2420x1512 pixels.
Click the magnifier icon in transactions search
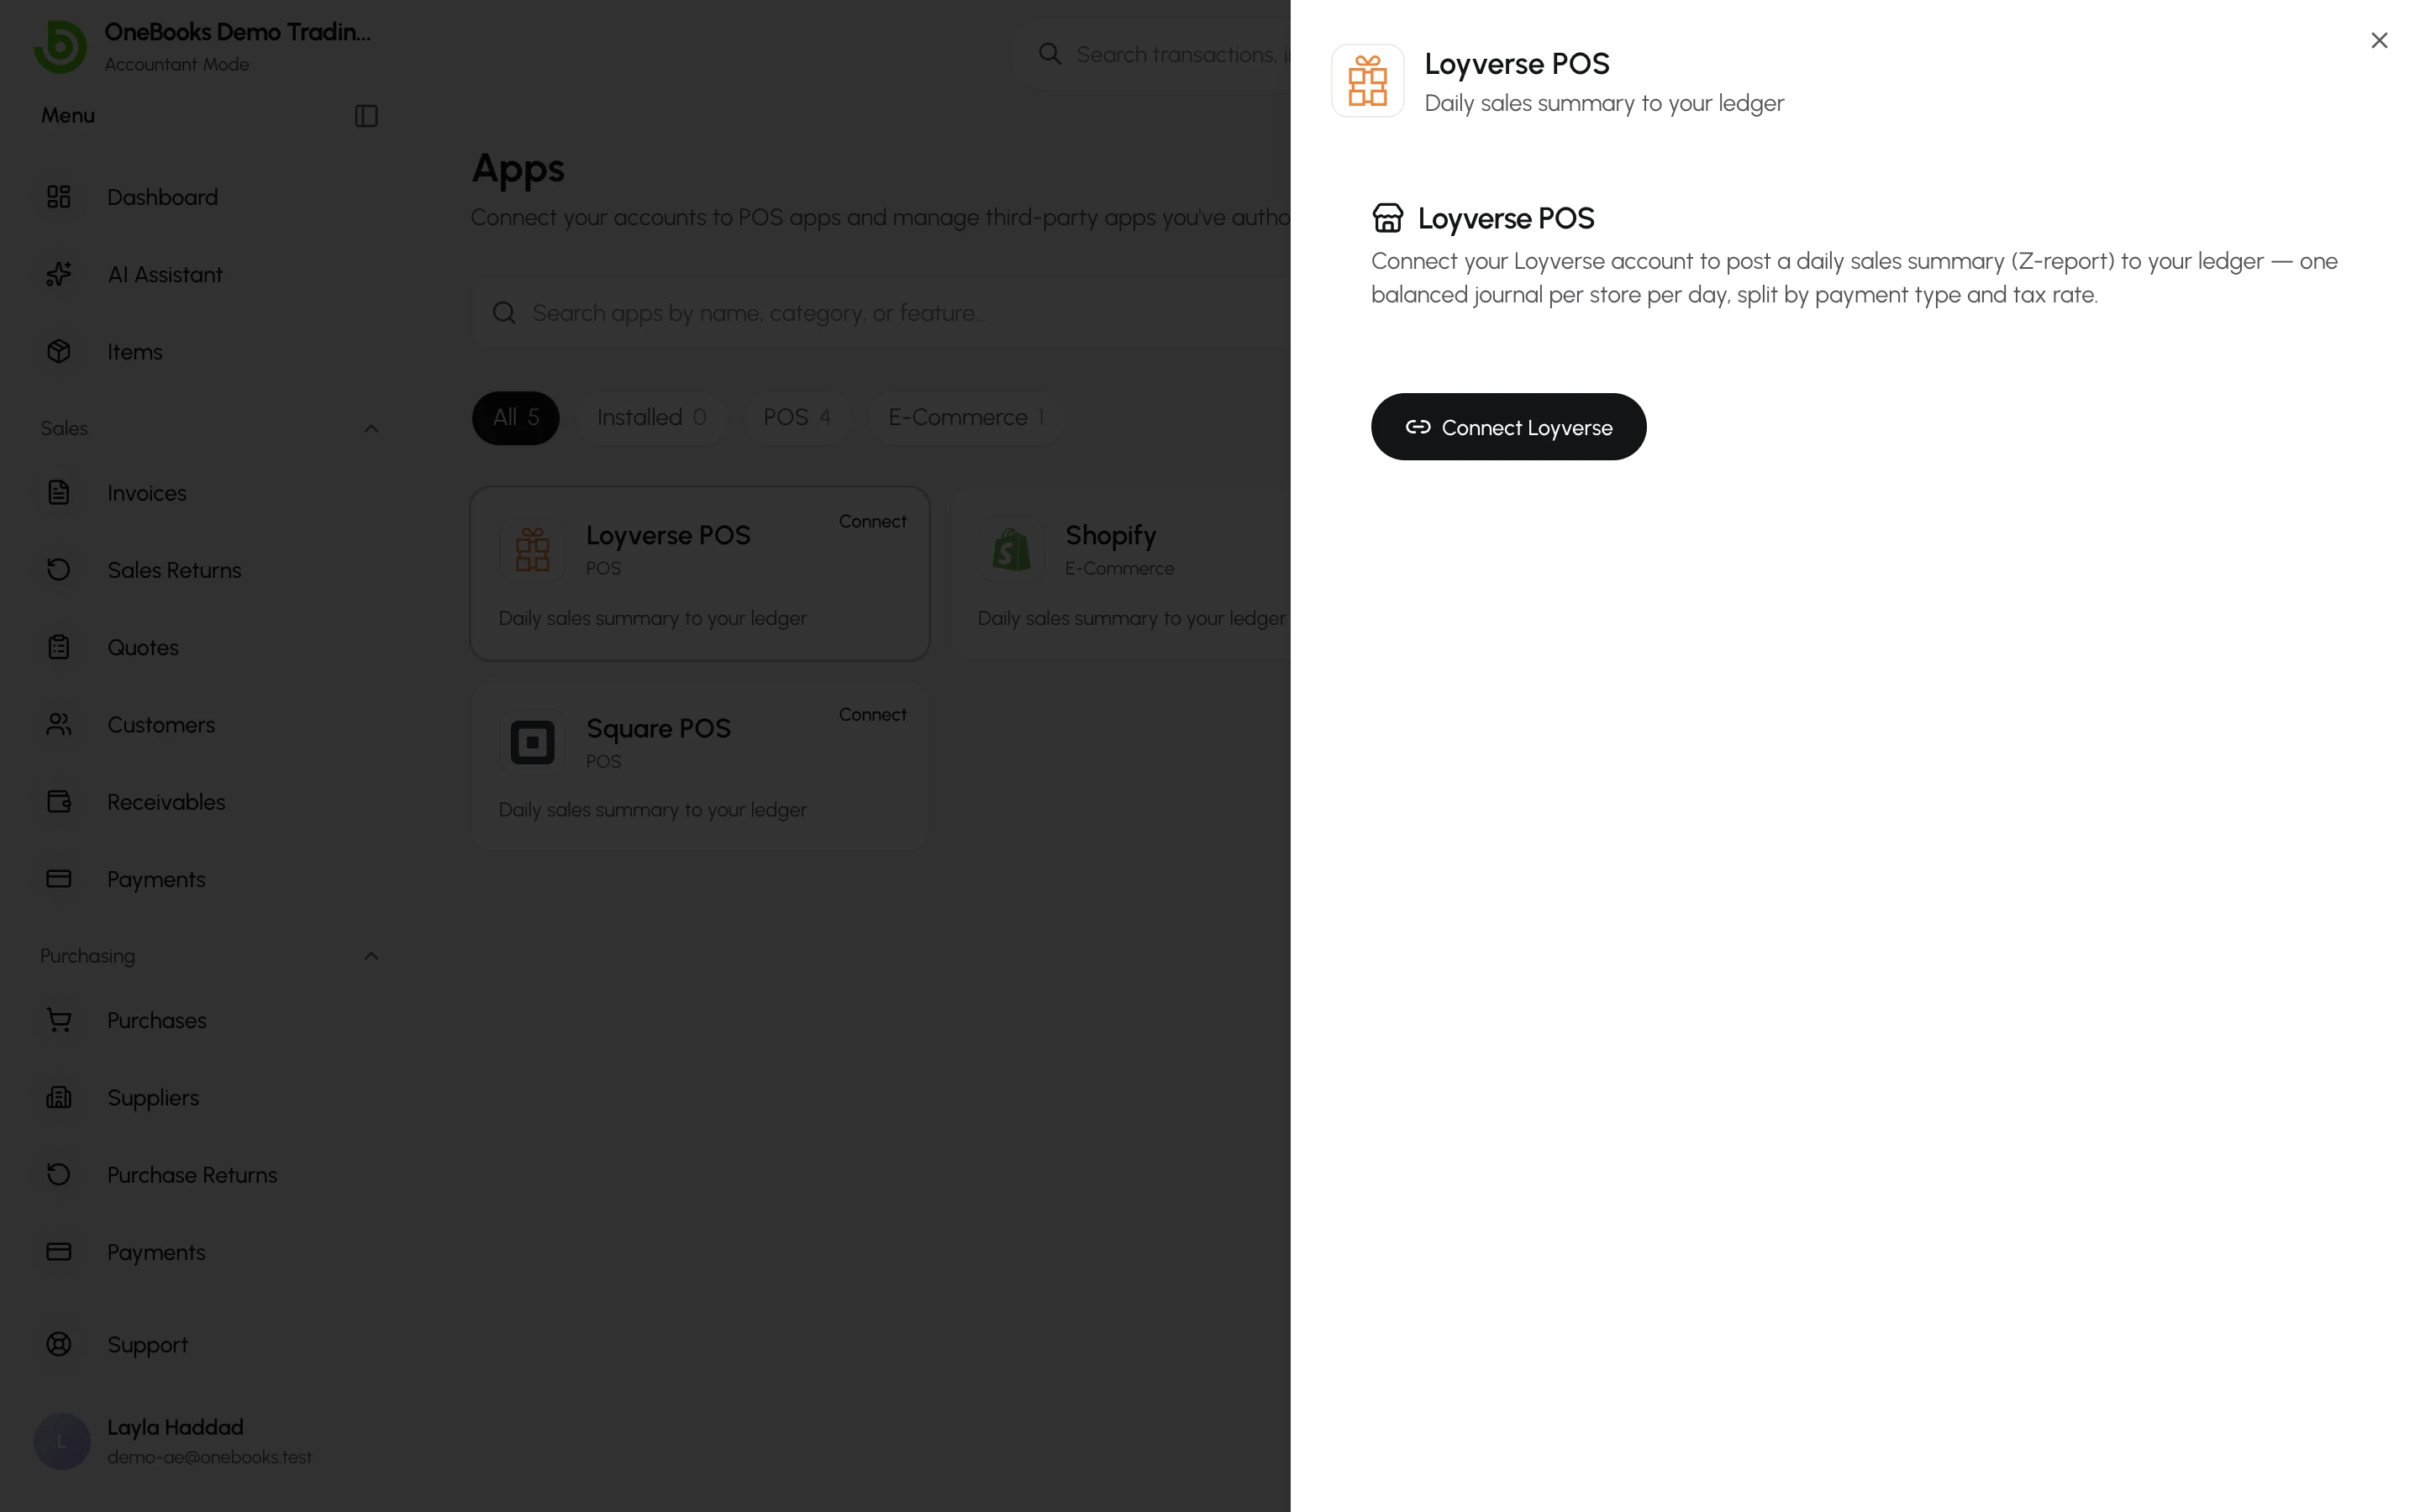(1049, 54)
